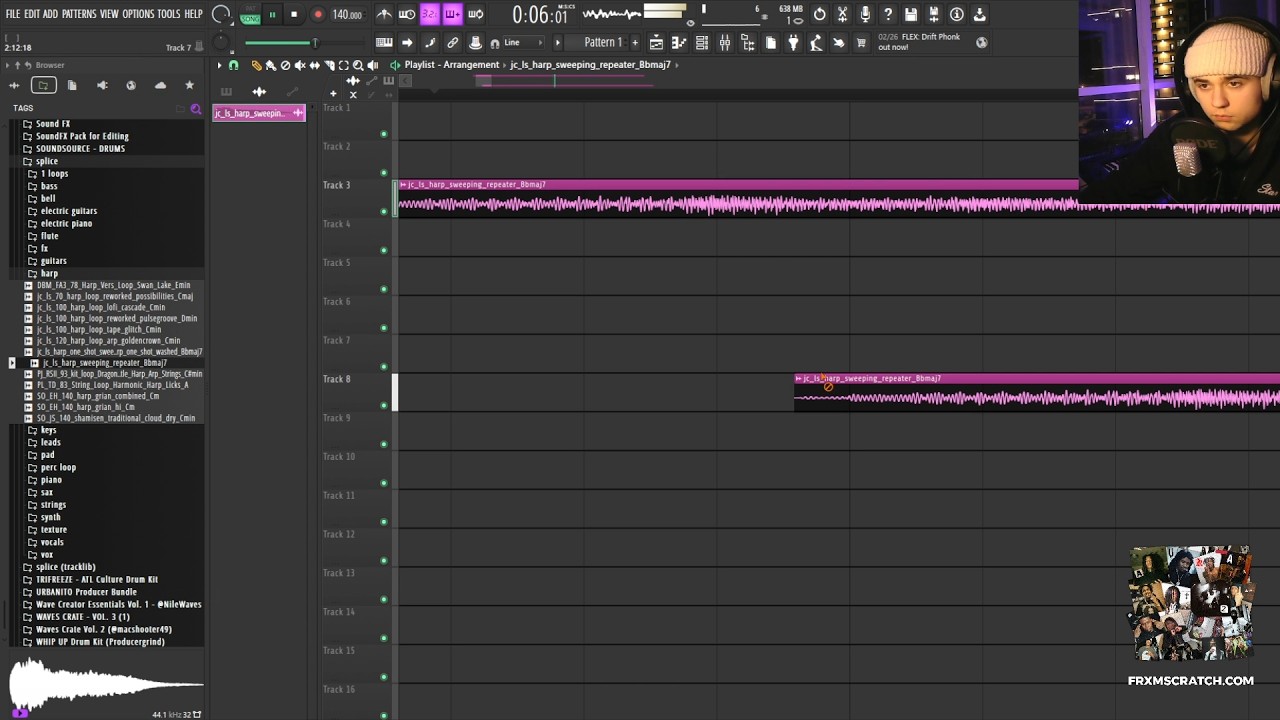This screenshot has height=720, width=1280.
Task: Toggle blend recording overdub
Action: pyautogui.click(x=452, y=14)
